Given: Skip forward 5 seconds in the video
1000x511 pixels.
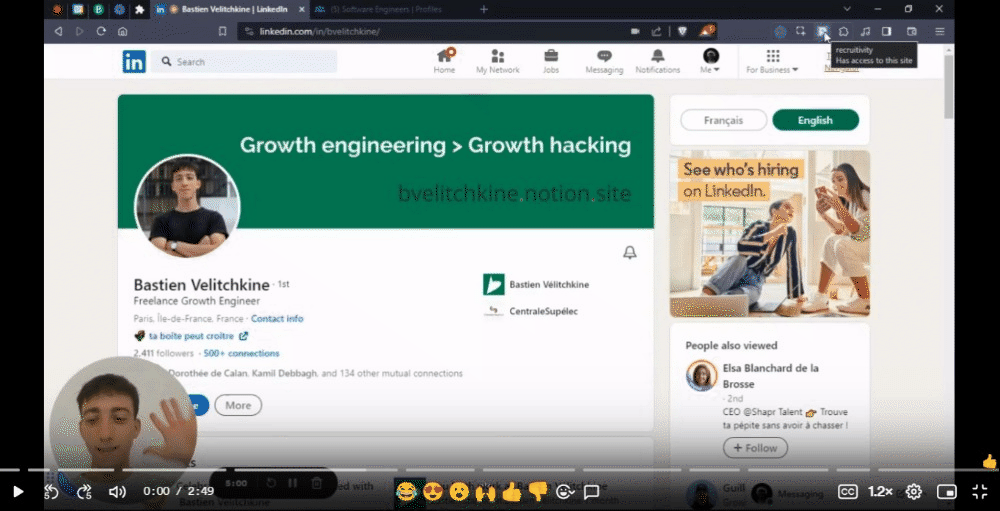Looking at the screenshot, I should pyautogui.click(x=84, y=492).
